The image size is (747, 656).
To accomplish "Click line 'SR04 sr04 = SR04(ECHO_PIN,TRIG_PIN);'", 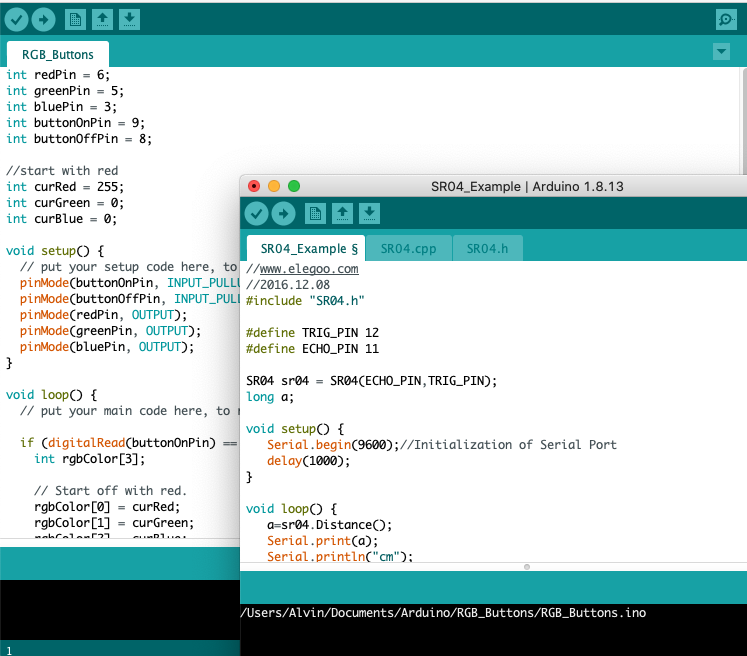I will click(372, 381).
